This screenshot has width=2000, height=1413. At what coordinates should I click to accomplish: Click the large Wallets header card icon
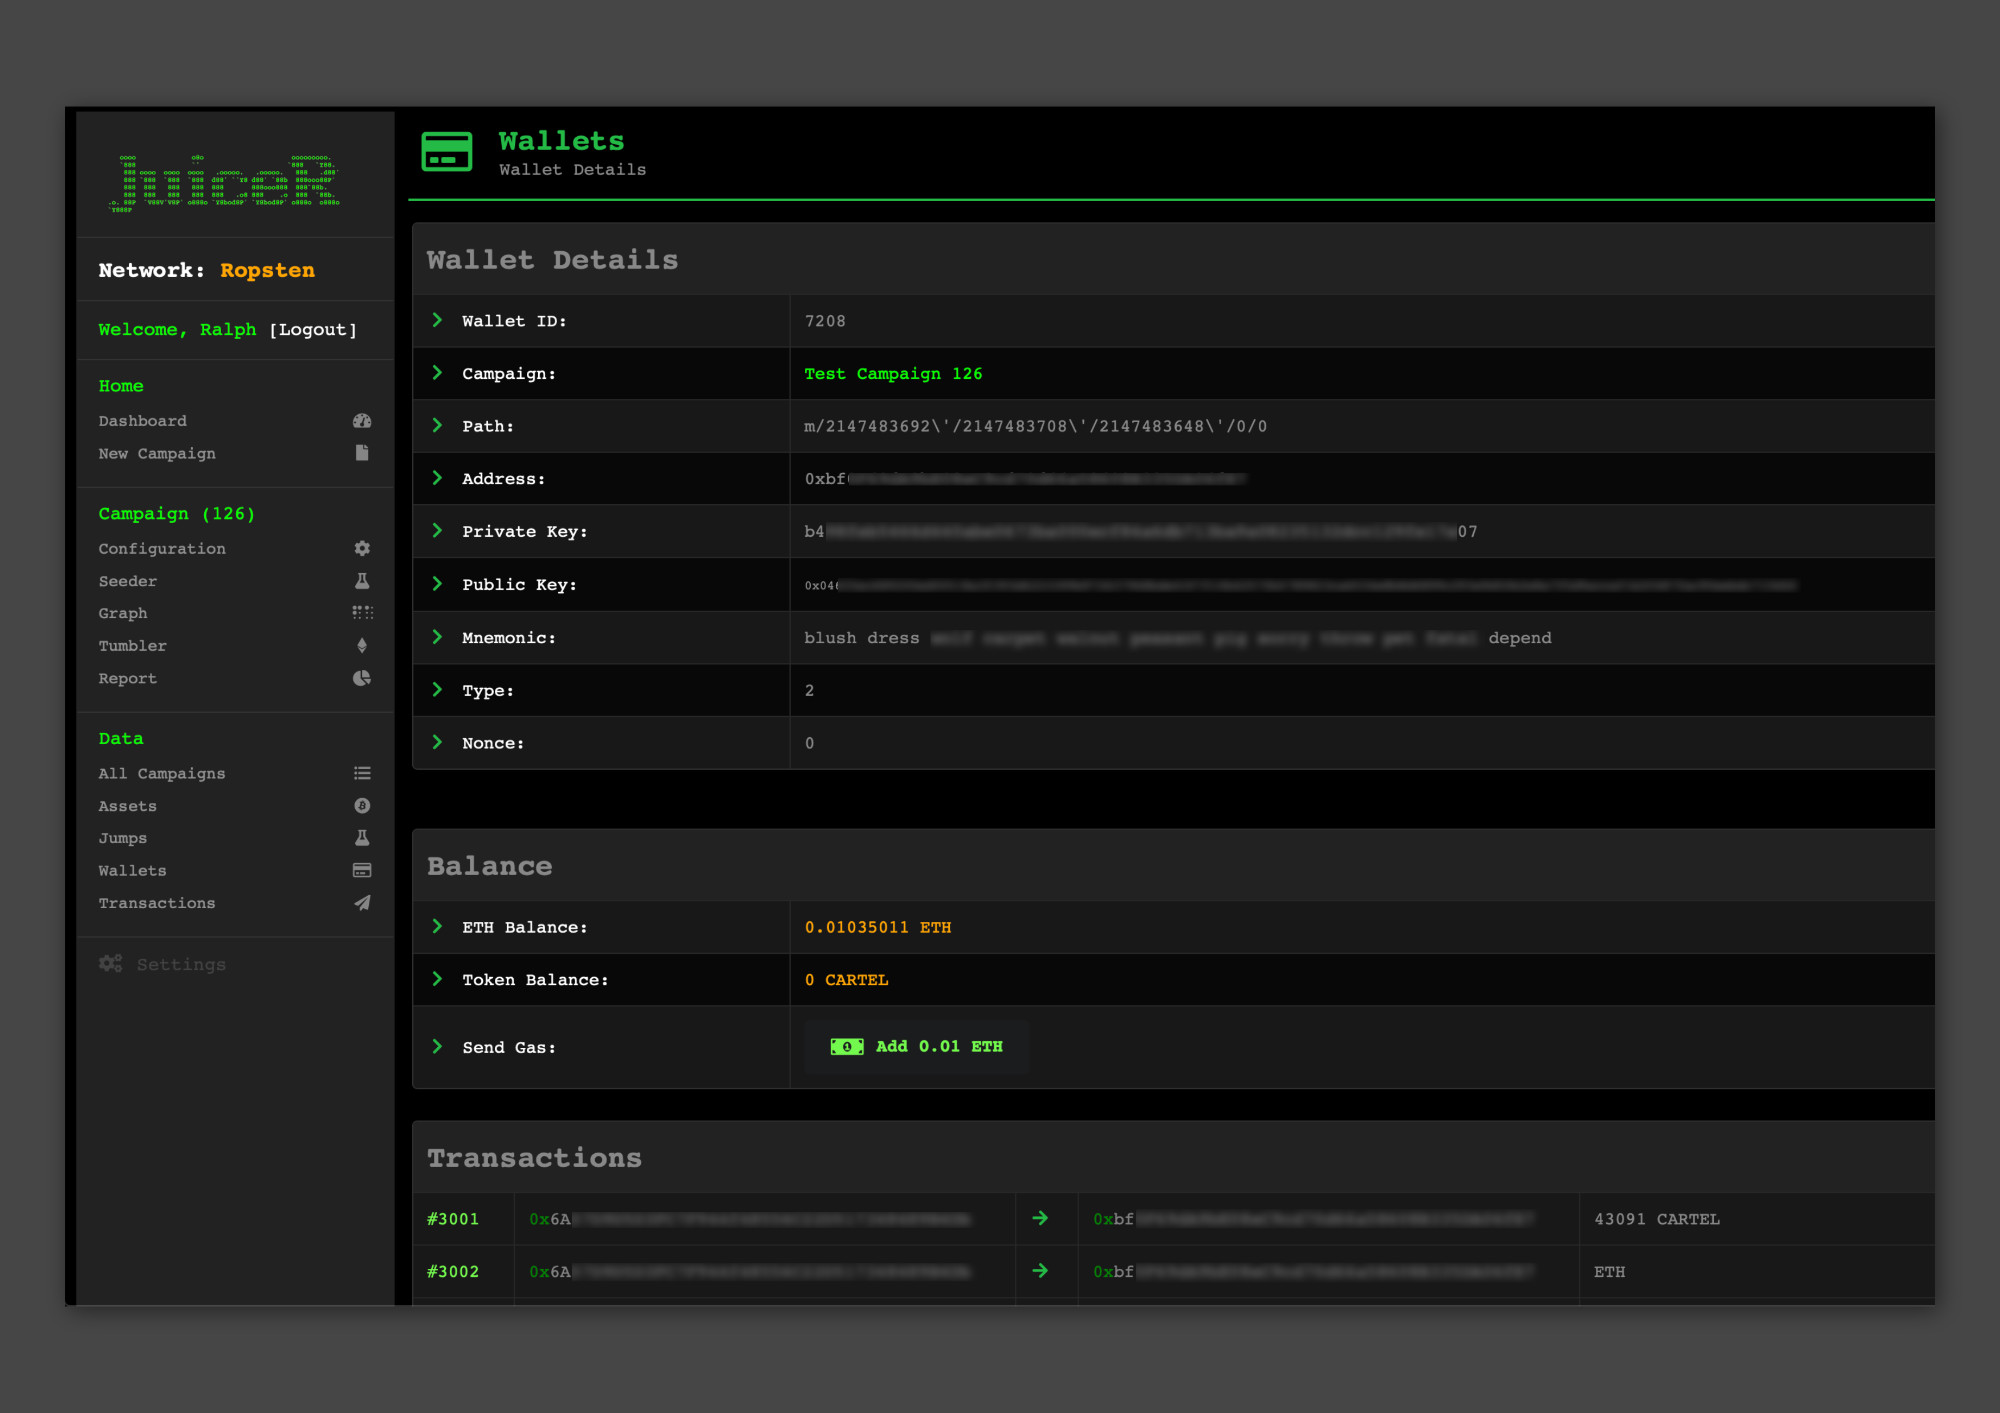pyautogui.click(x=447, y=151)
